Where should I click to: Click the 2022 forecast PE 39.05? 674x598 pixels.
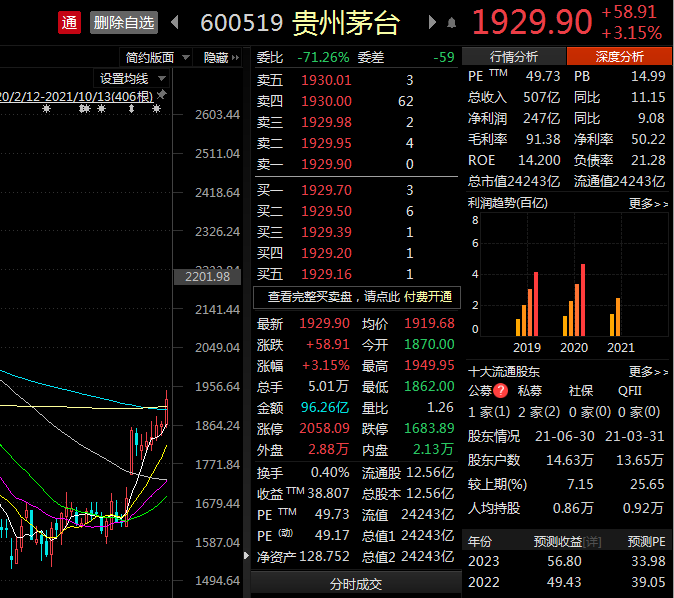[x=648, y=582]
